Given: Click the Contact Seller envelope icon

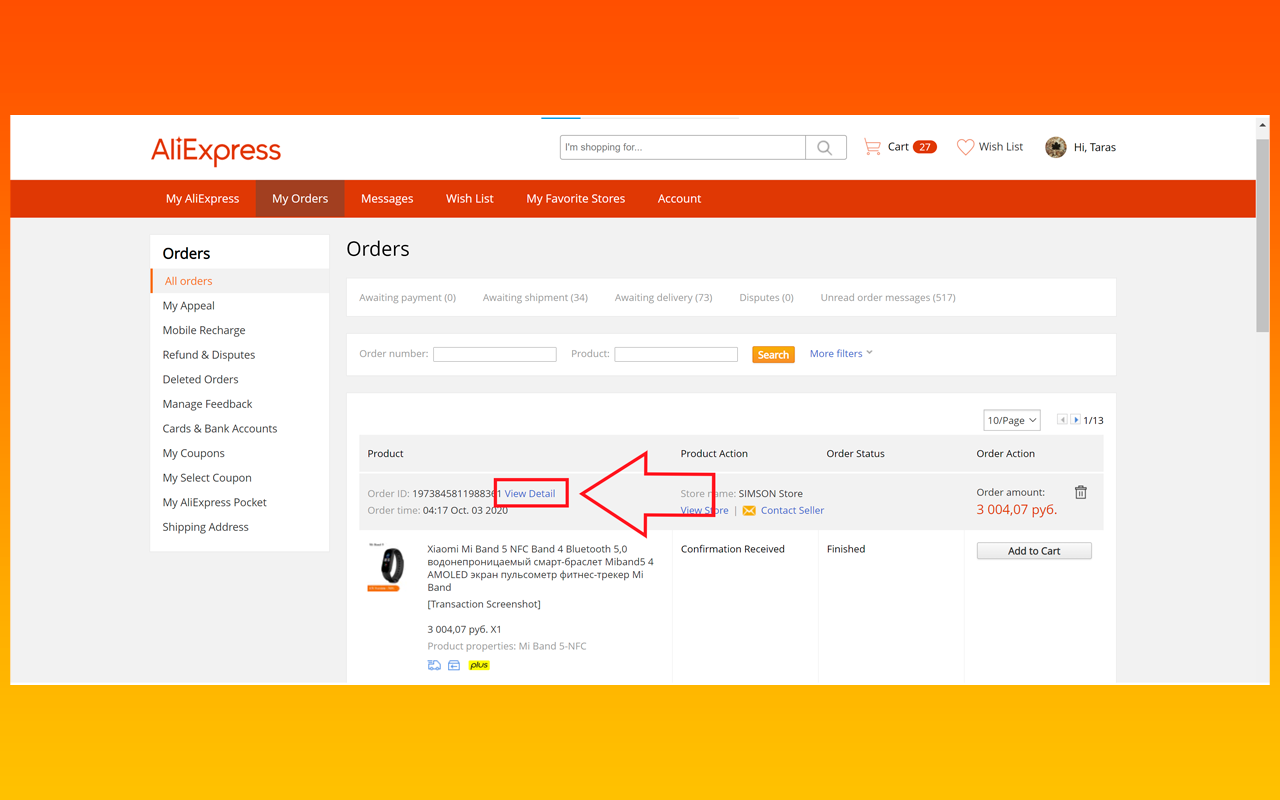Looking at the screenshot, I should (x=749, y=510).
